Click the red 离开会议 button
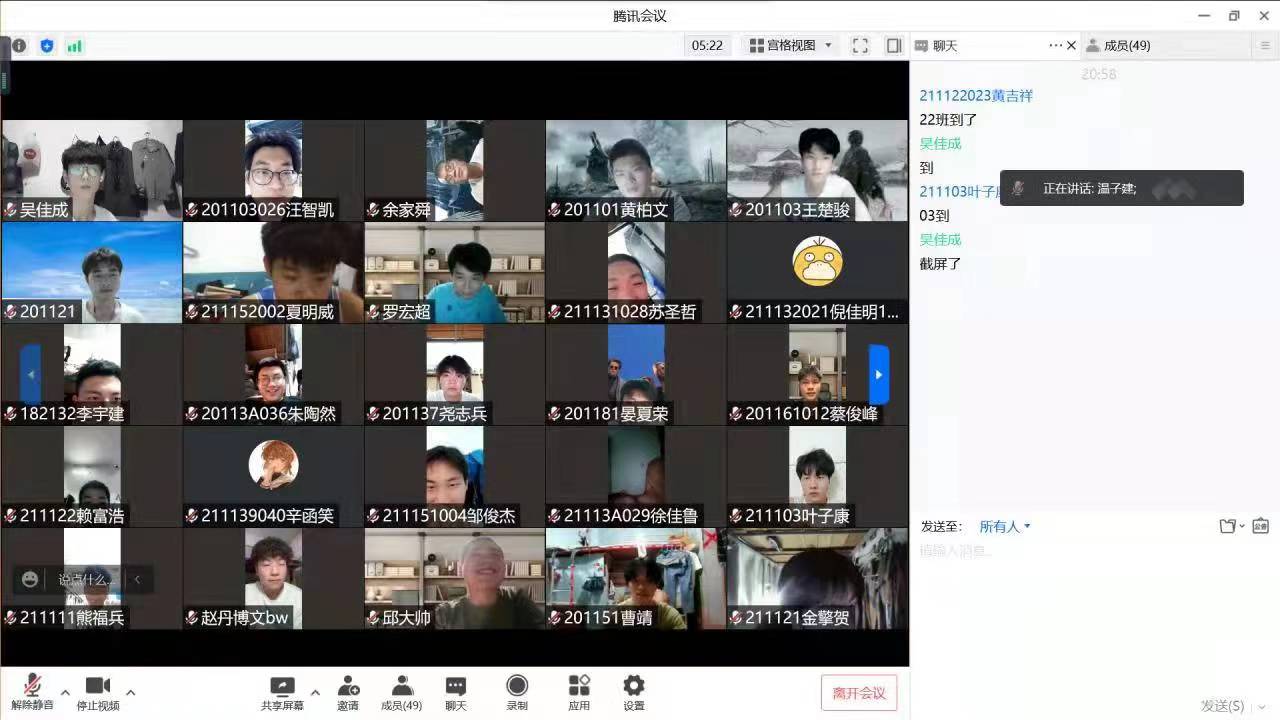Screen dimensions: 1280x720 pyautogui.click(x=859, y=693)
